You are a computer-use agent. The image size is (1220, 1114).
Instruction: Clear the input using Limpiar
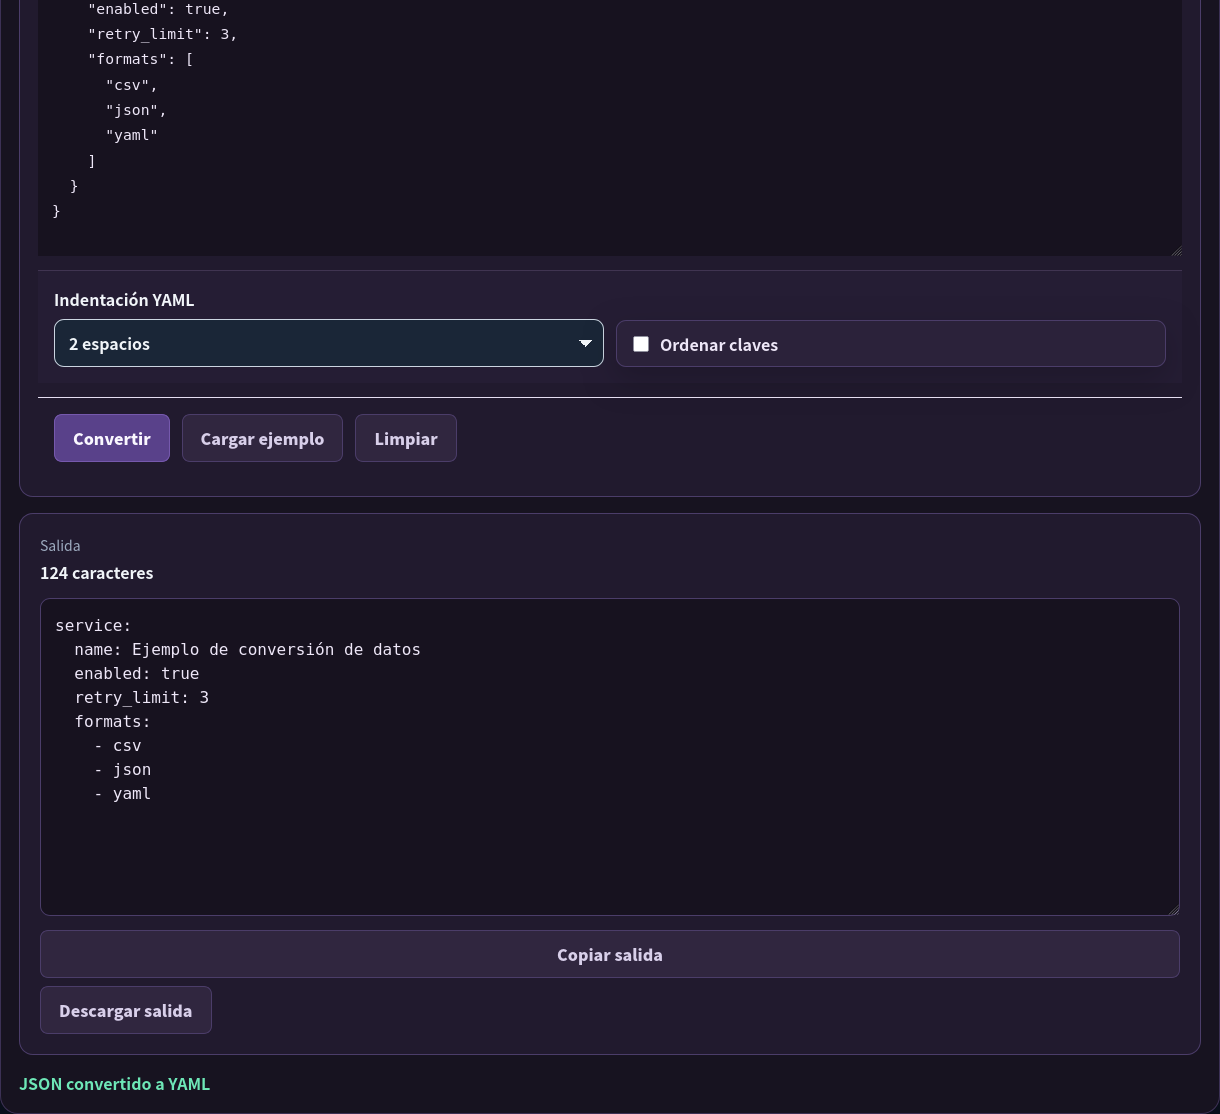[x=406, y=438]
